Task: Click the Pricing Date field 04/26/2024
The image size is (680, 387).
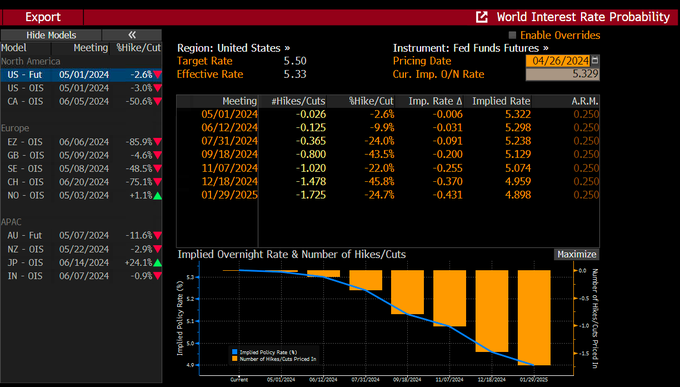Action: (x=559, y=61)
